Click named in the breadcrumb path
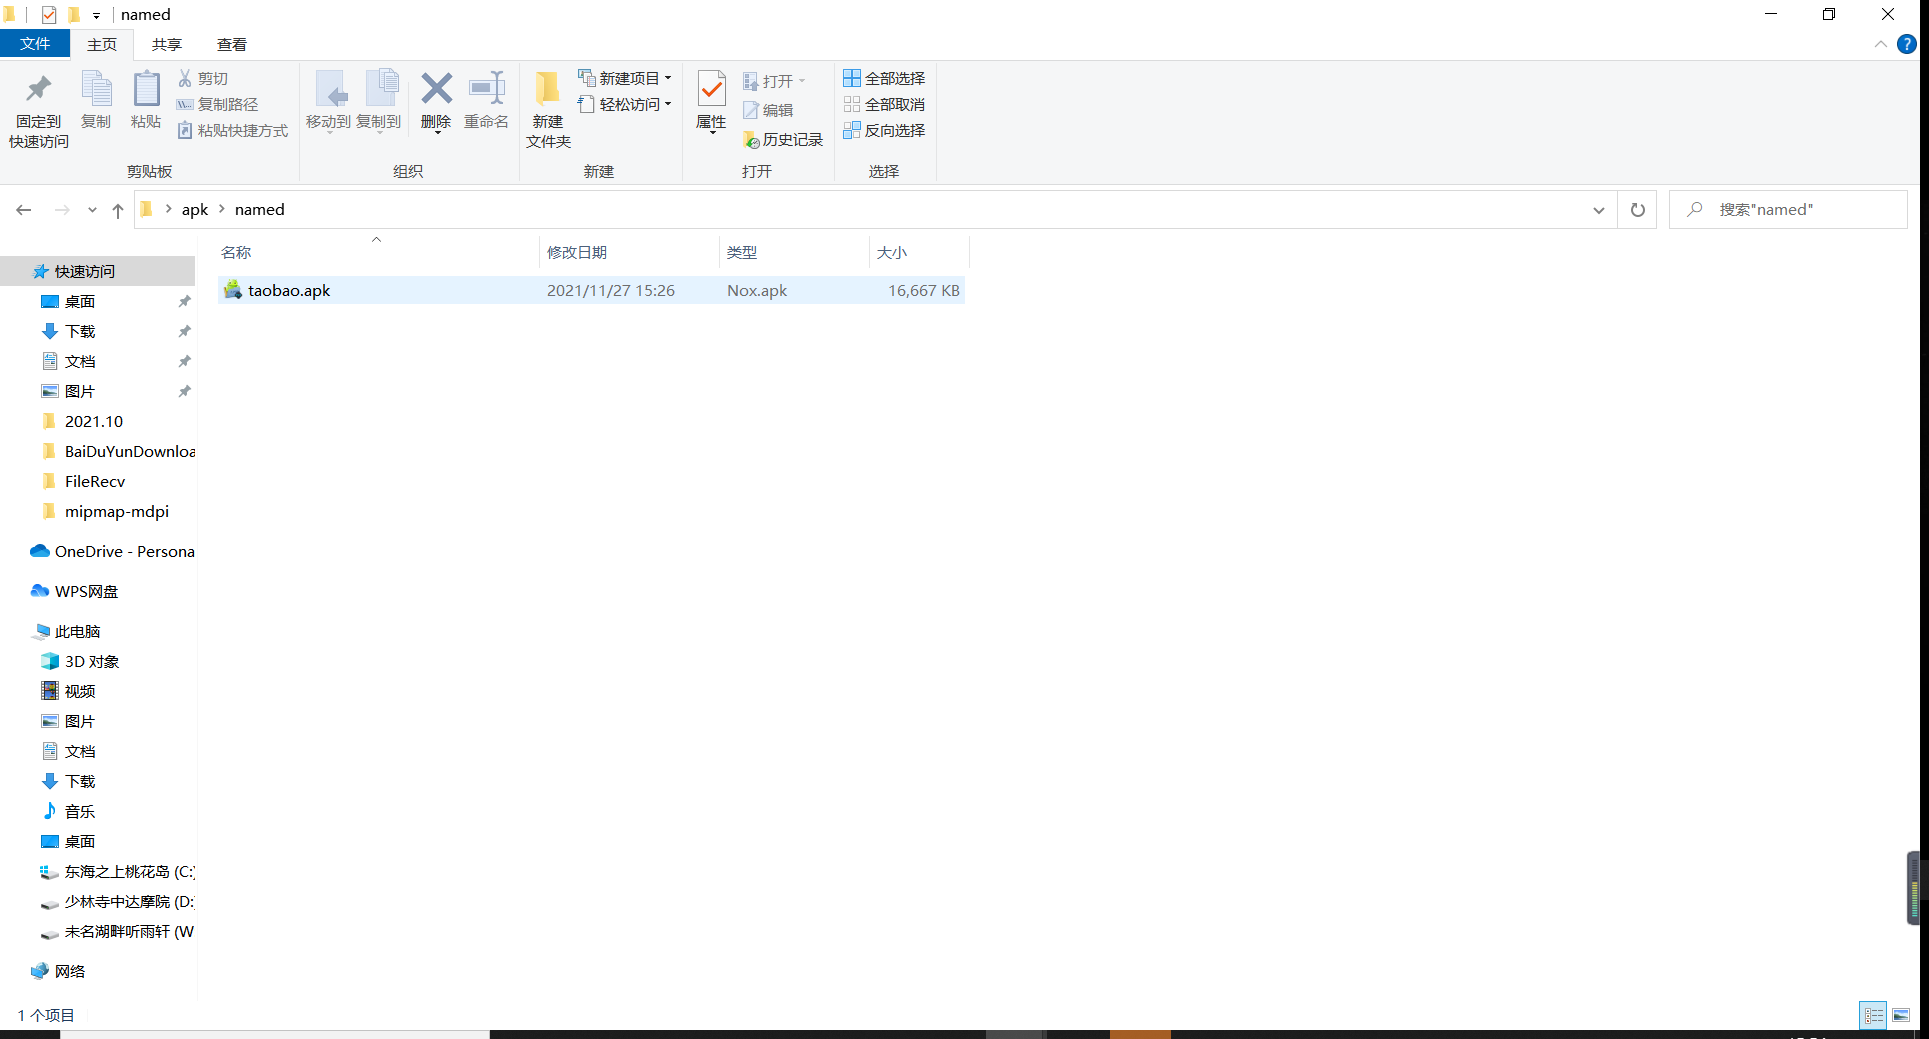Screen dimensions: 1929x1039 tap(260, 209)
